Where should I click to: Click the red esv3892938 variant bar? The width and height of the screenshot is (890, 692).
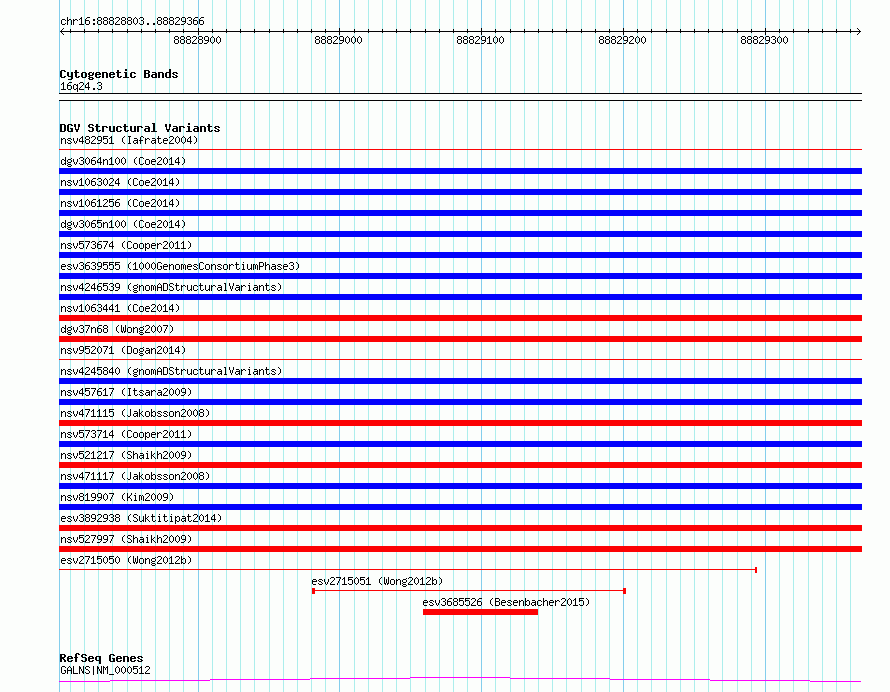tap(460, 528)
